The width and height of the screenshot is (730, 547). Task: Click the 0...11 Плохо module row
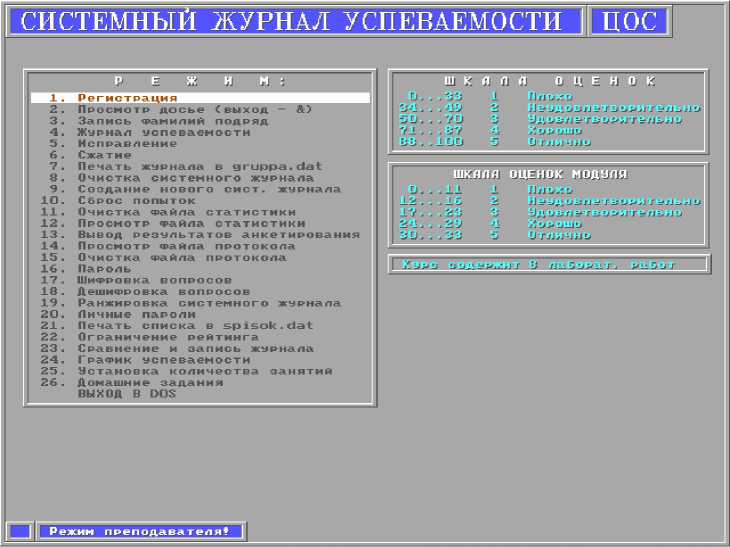tap(490, 189)
